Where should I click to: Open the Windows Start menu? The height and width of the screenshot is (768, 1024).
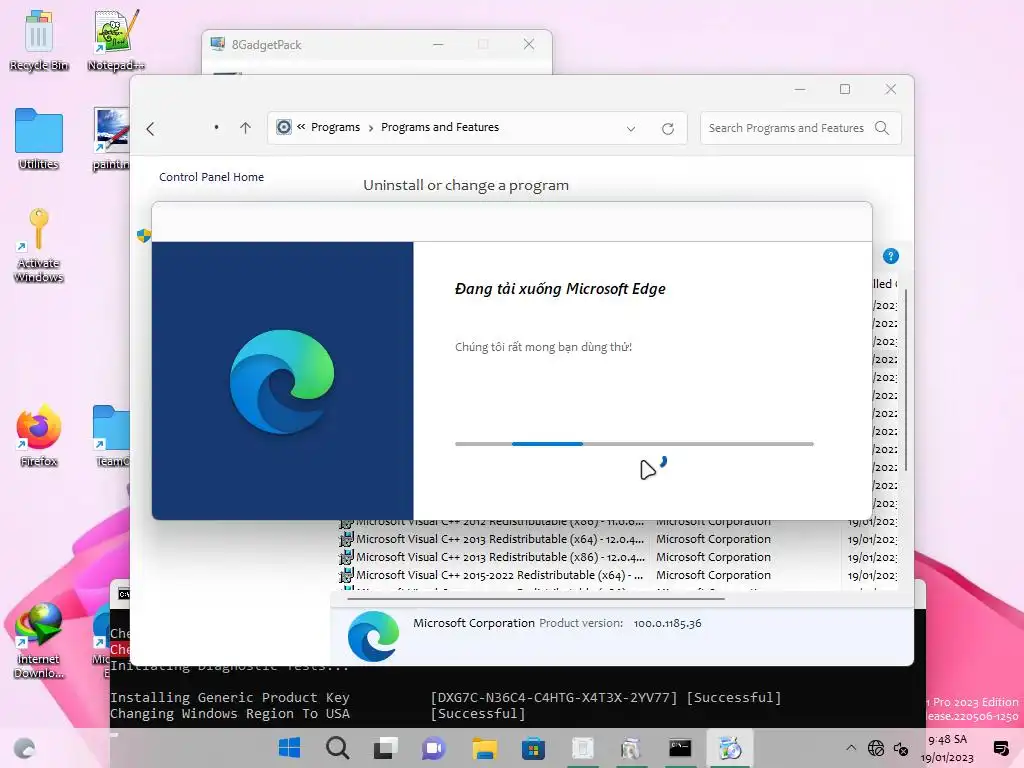pyautogui.click(x=289, y=748)
